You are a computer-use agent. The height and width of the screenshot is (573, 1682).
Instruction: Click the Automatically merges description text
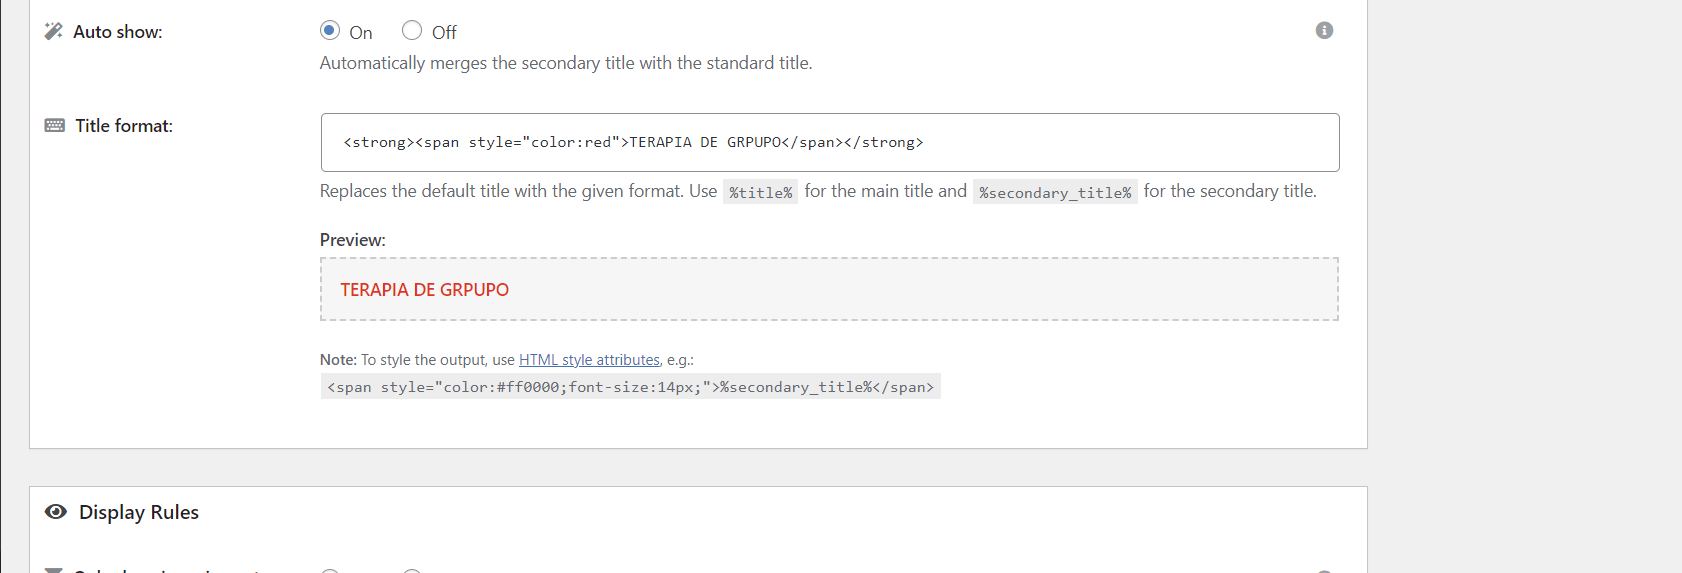(x=566, y=63)
